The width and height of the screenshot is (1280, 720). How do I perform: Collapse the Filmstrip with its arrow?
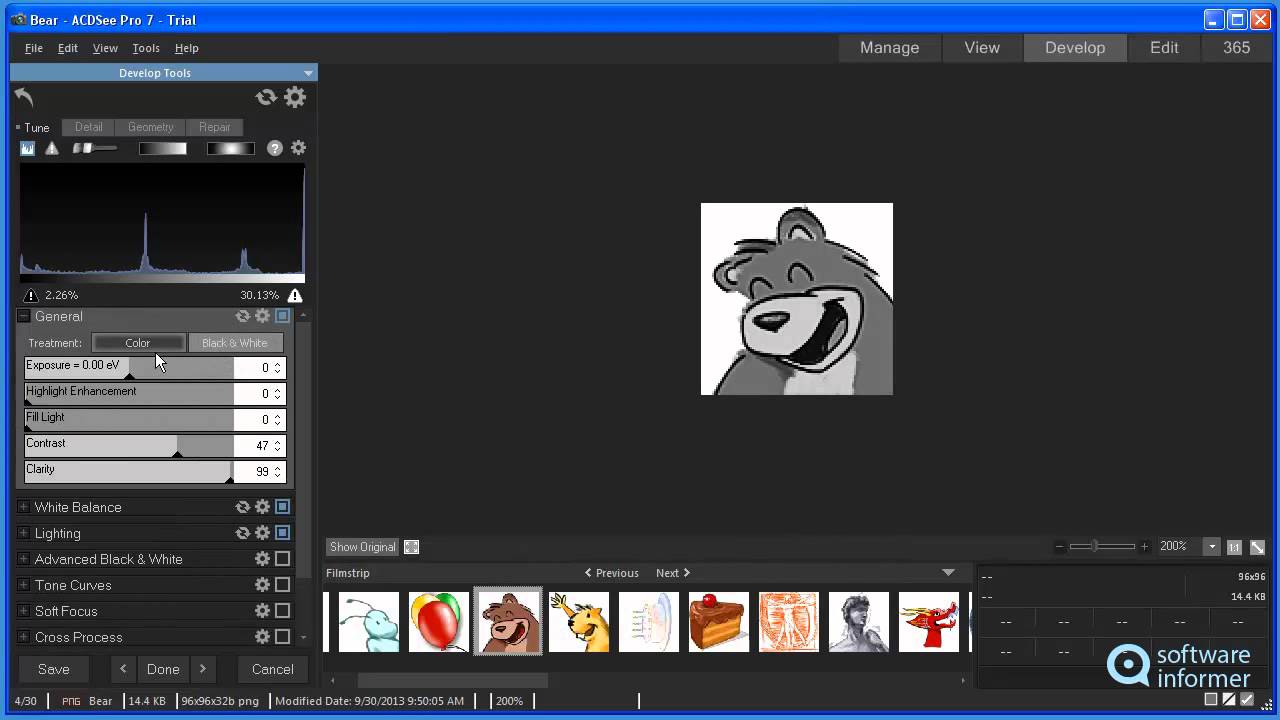coord(948,573)
